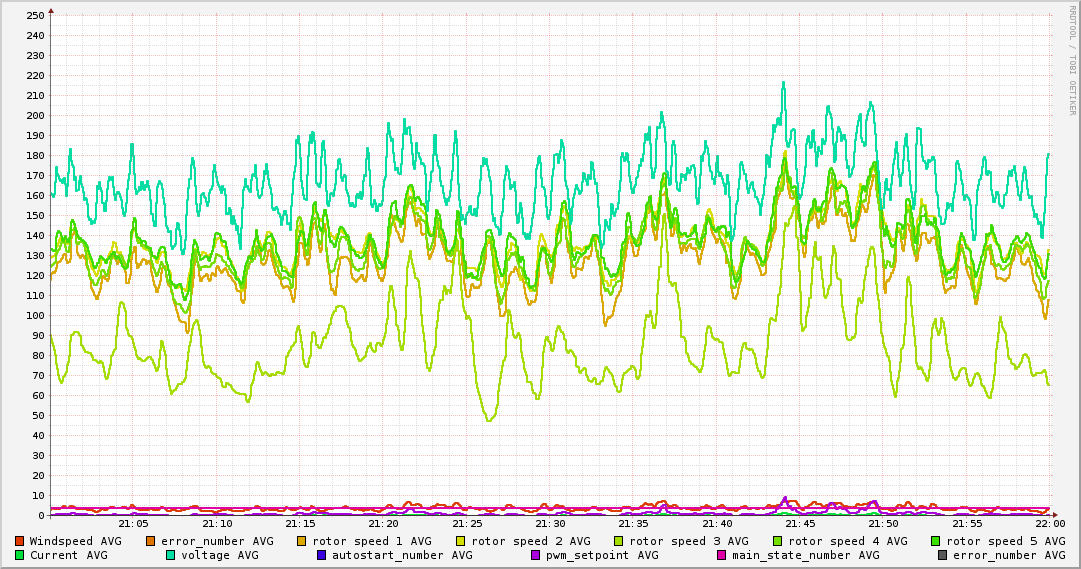
Task: Select the 'Windspeed AVG' legend text
Action: tap(75, 541)
